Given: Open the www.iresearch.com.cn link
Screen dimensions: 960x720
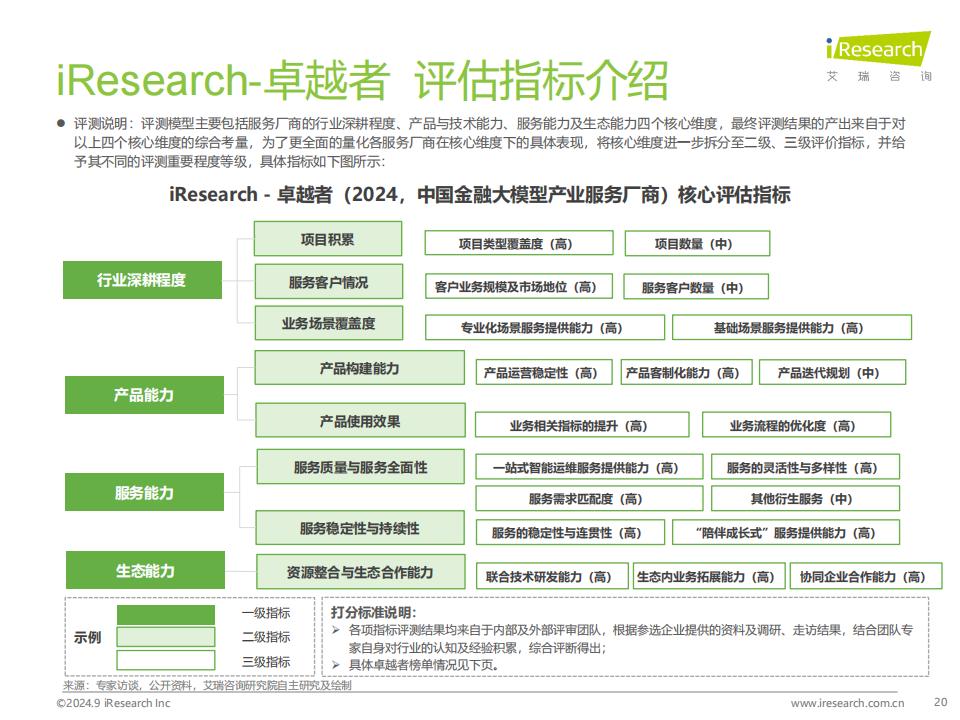Looking at the screenshot, I should 847,703.
